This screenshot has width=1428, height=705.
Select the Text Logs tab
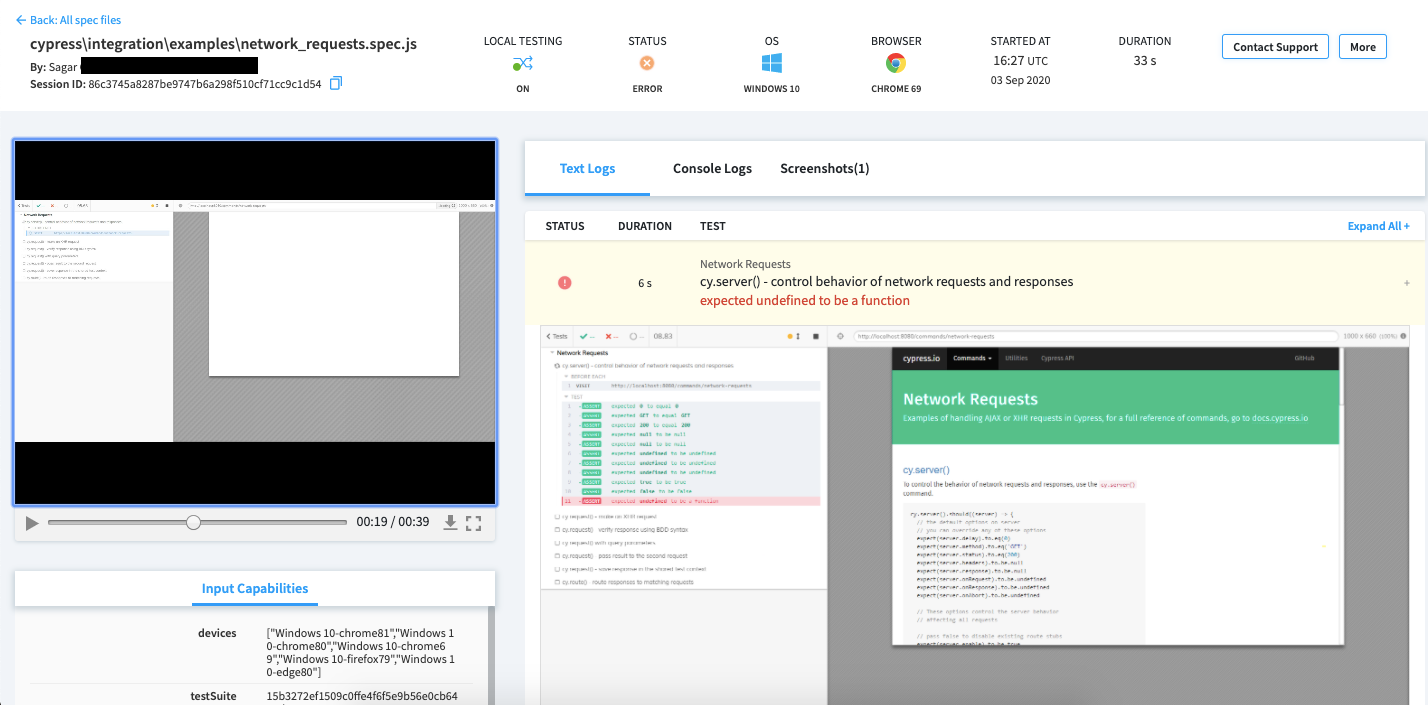(587, 168)
